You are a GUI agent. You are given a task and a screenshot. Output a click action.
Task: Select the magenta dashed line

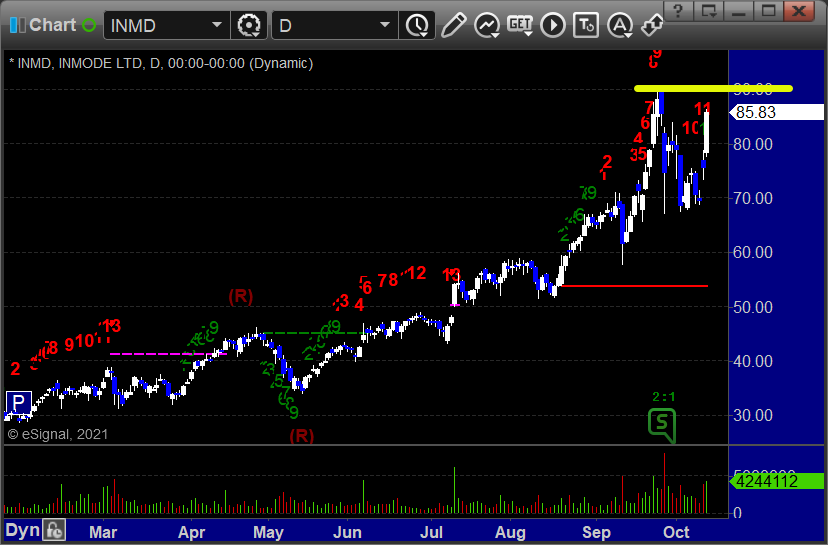(x=168, y=354)
